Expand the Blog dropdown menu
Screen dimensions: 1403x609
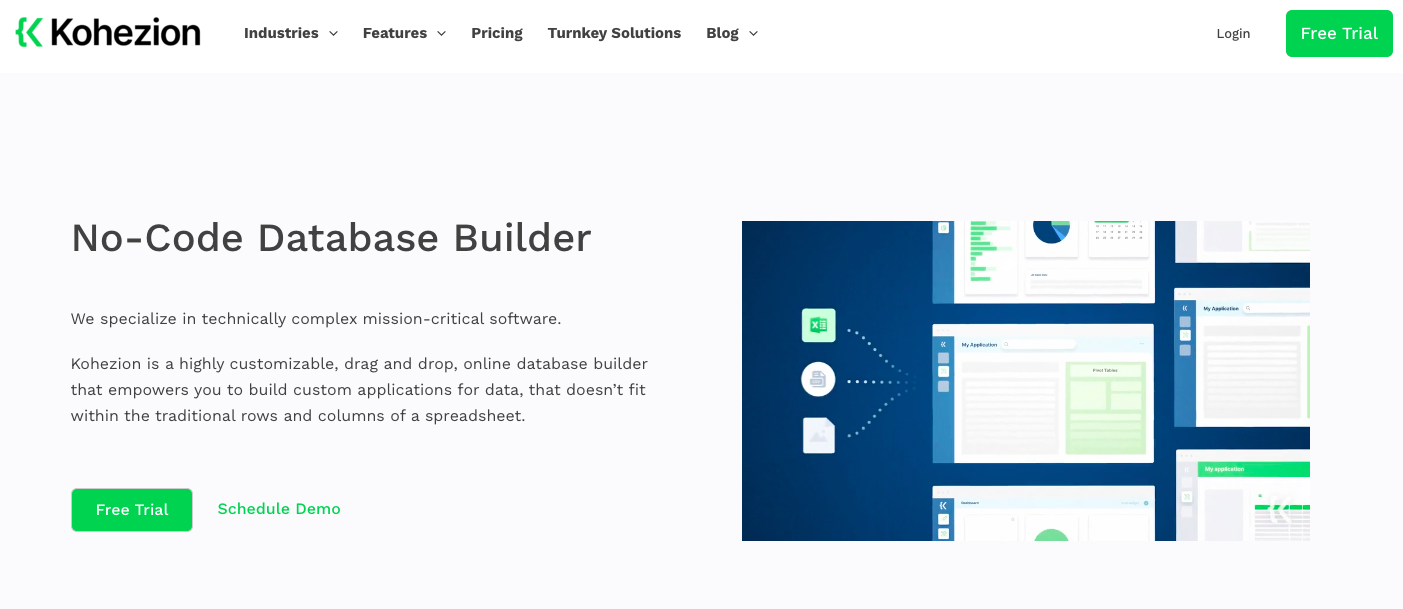point(732,33)
